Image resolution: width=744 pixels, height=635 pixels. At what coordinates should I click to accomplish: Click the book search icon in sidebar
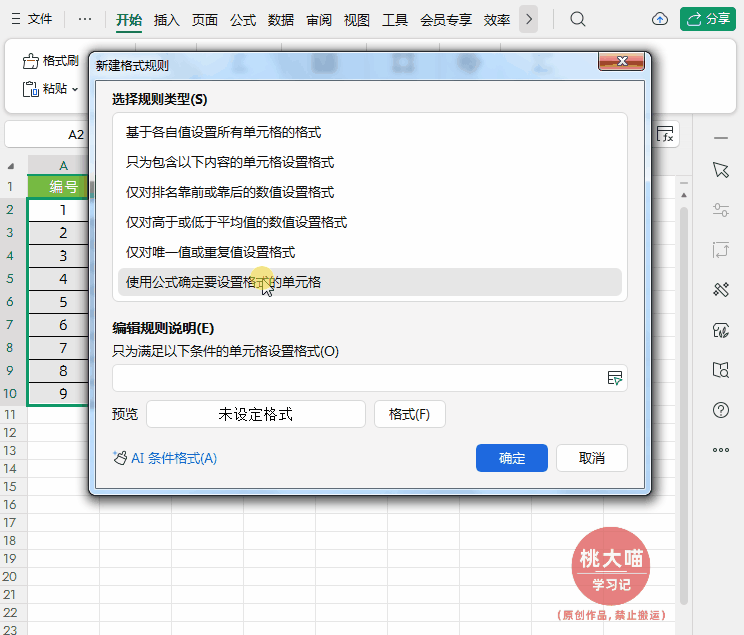(x=721, y=370)
